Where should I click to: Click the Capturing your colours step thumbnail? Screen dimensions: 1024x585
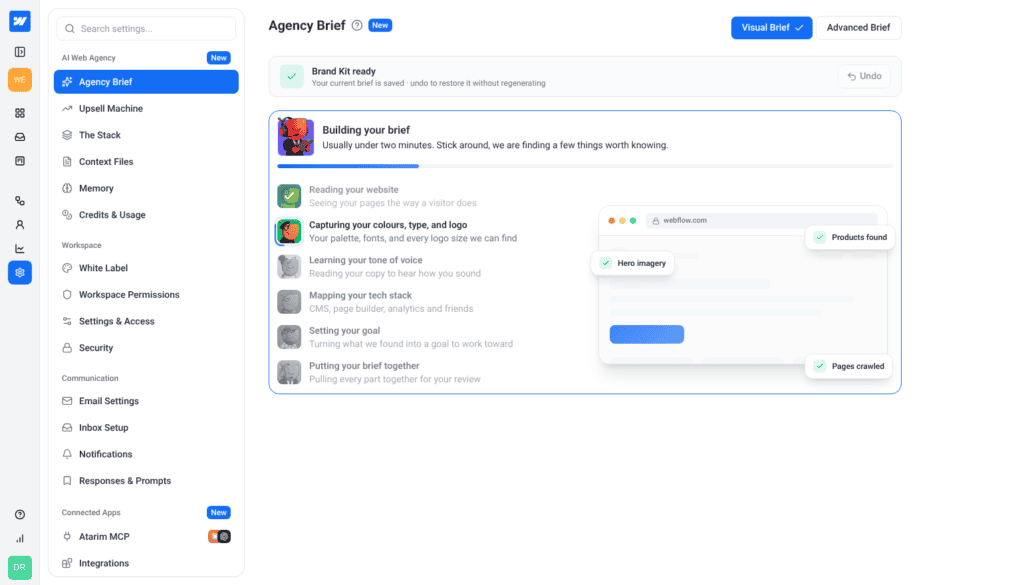[289, 232]
